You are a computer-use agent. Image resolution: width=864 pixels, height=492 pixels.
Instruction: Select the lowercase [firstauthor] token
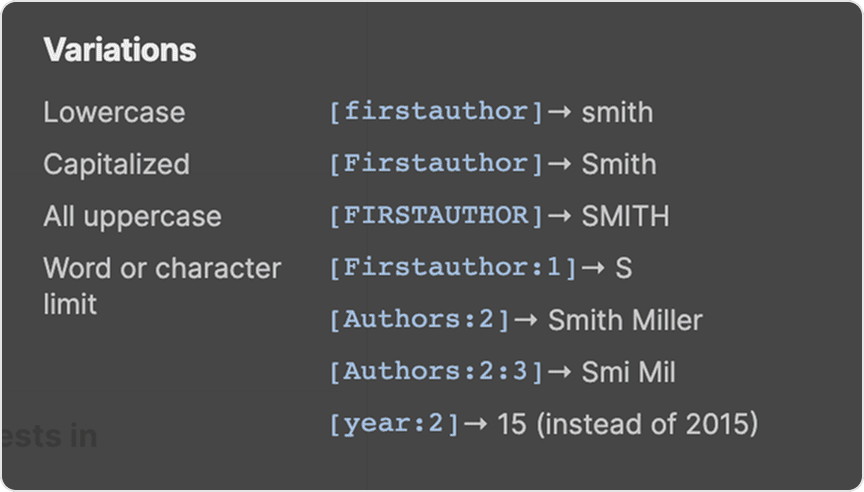click(436, 112)
